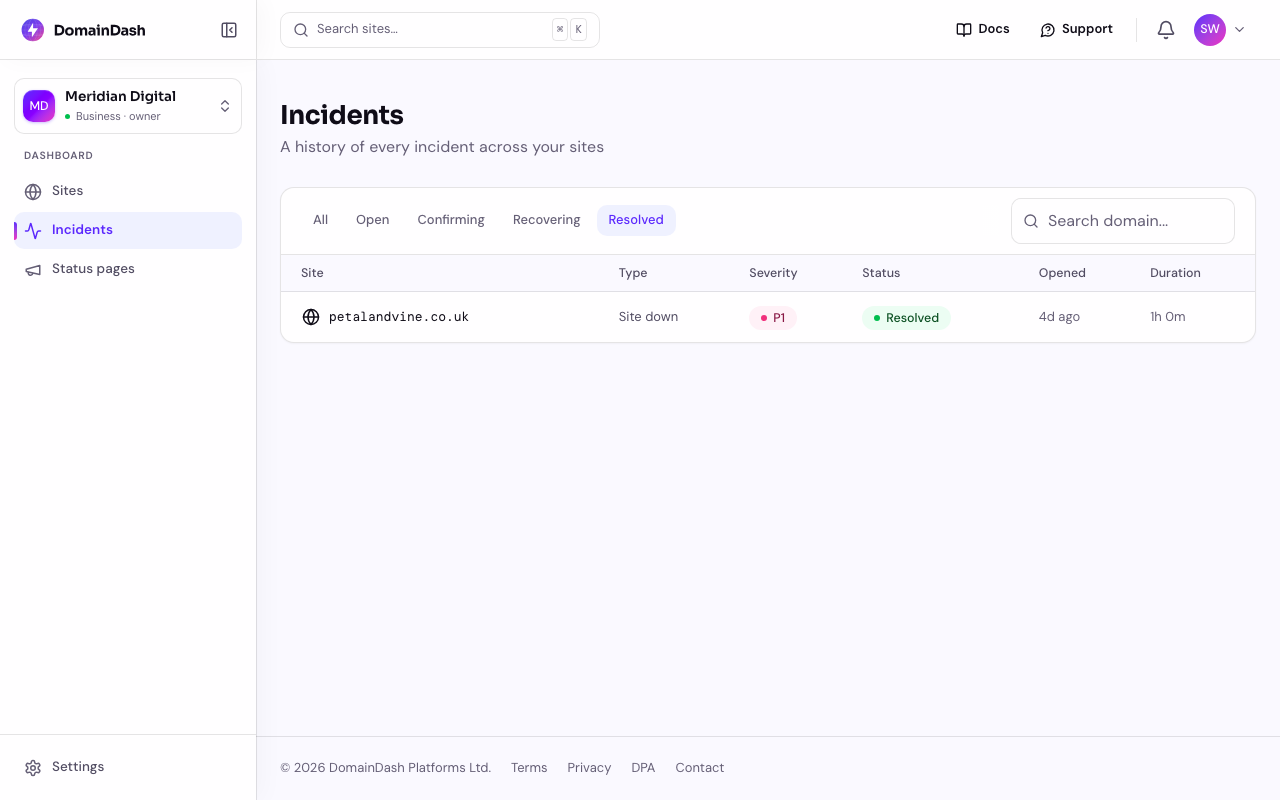Open the Support link
The width and height of the screenshot is (1280, 800).
point(1076,30)
